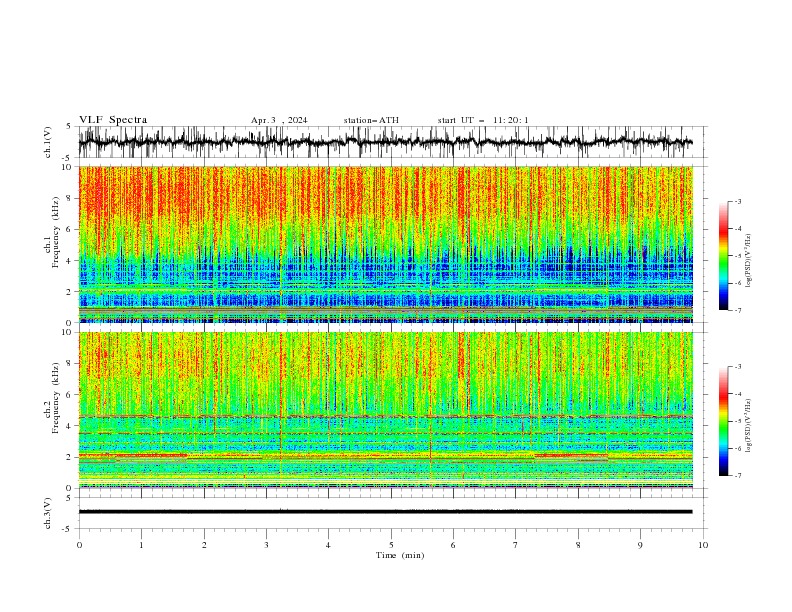Screen dimensions: 792x612
Task: Select the "ch.1 Frequency (kHz)" axis label
Action: [x=53, y=232]
